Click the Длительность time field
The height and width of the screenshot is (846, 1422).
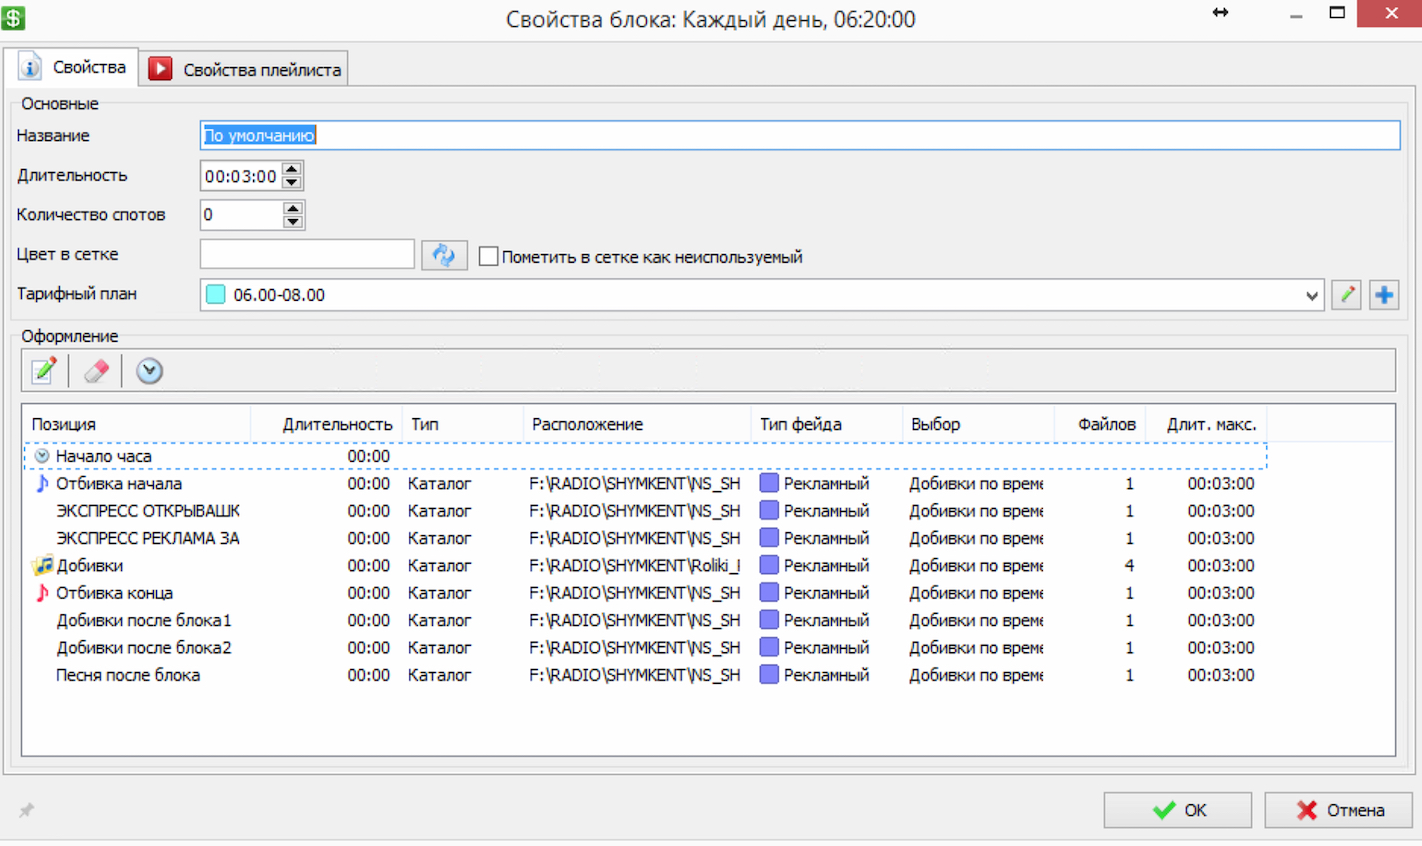point(241,176)
